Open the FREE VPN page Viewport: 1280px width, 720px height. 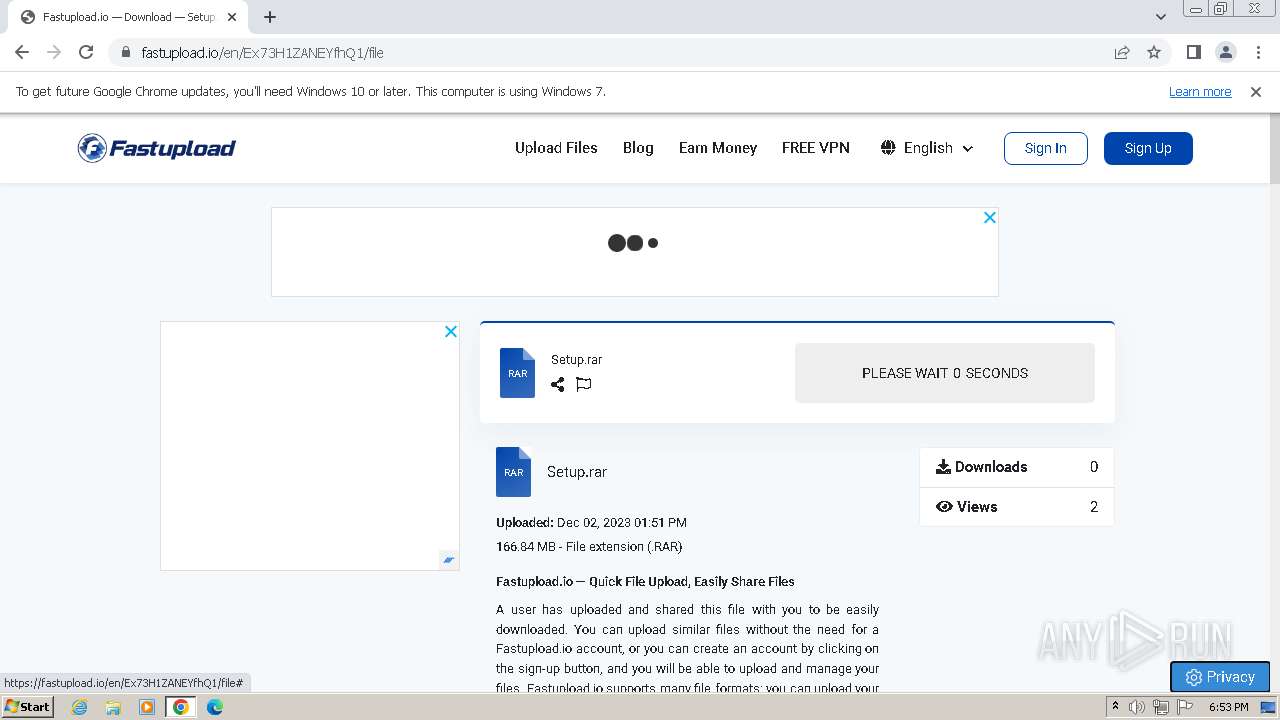pos(816,148)
